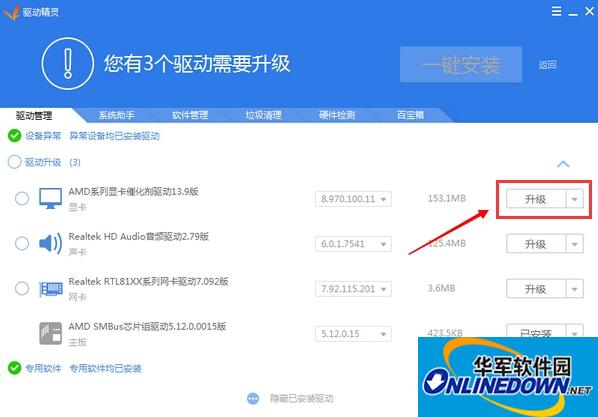The width and height of the screenshot is (598, 417).
Task: Open version dropdown 7.92.115.201
Action: [x=353, y=289]
